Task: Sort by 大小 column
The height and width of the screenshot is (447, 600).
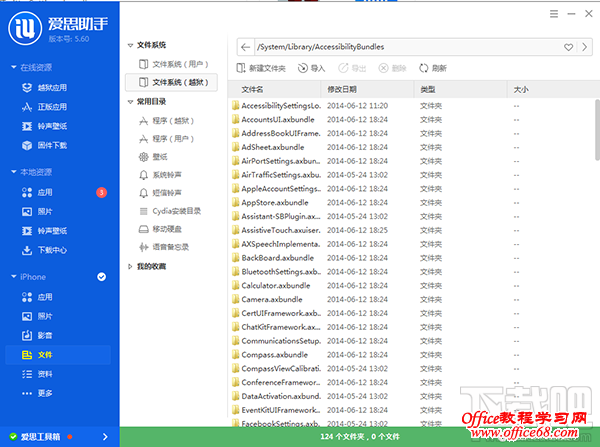Action: coord(553,90)
